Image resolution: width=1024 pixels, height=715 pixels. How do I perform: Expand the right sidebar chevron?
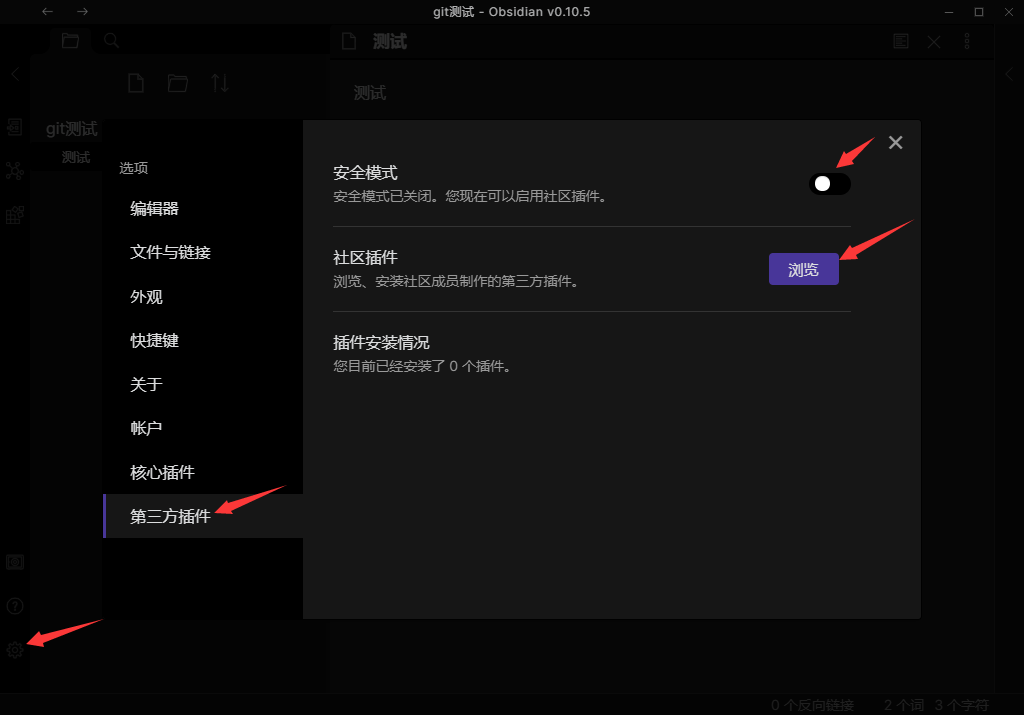point(1010,73)
